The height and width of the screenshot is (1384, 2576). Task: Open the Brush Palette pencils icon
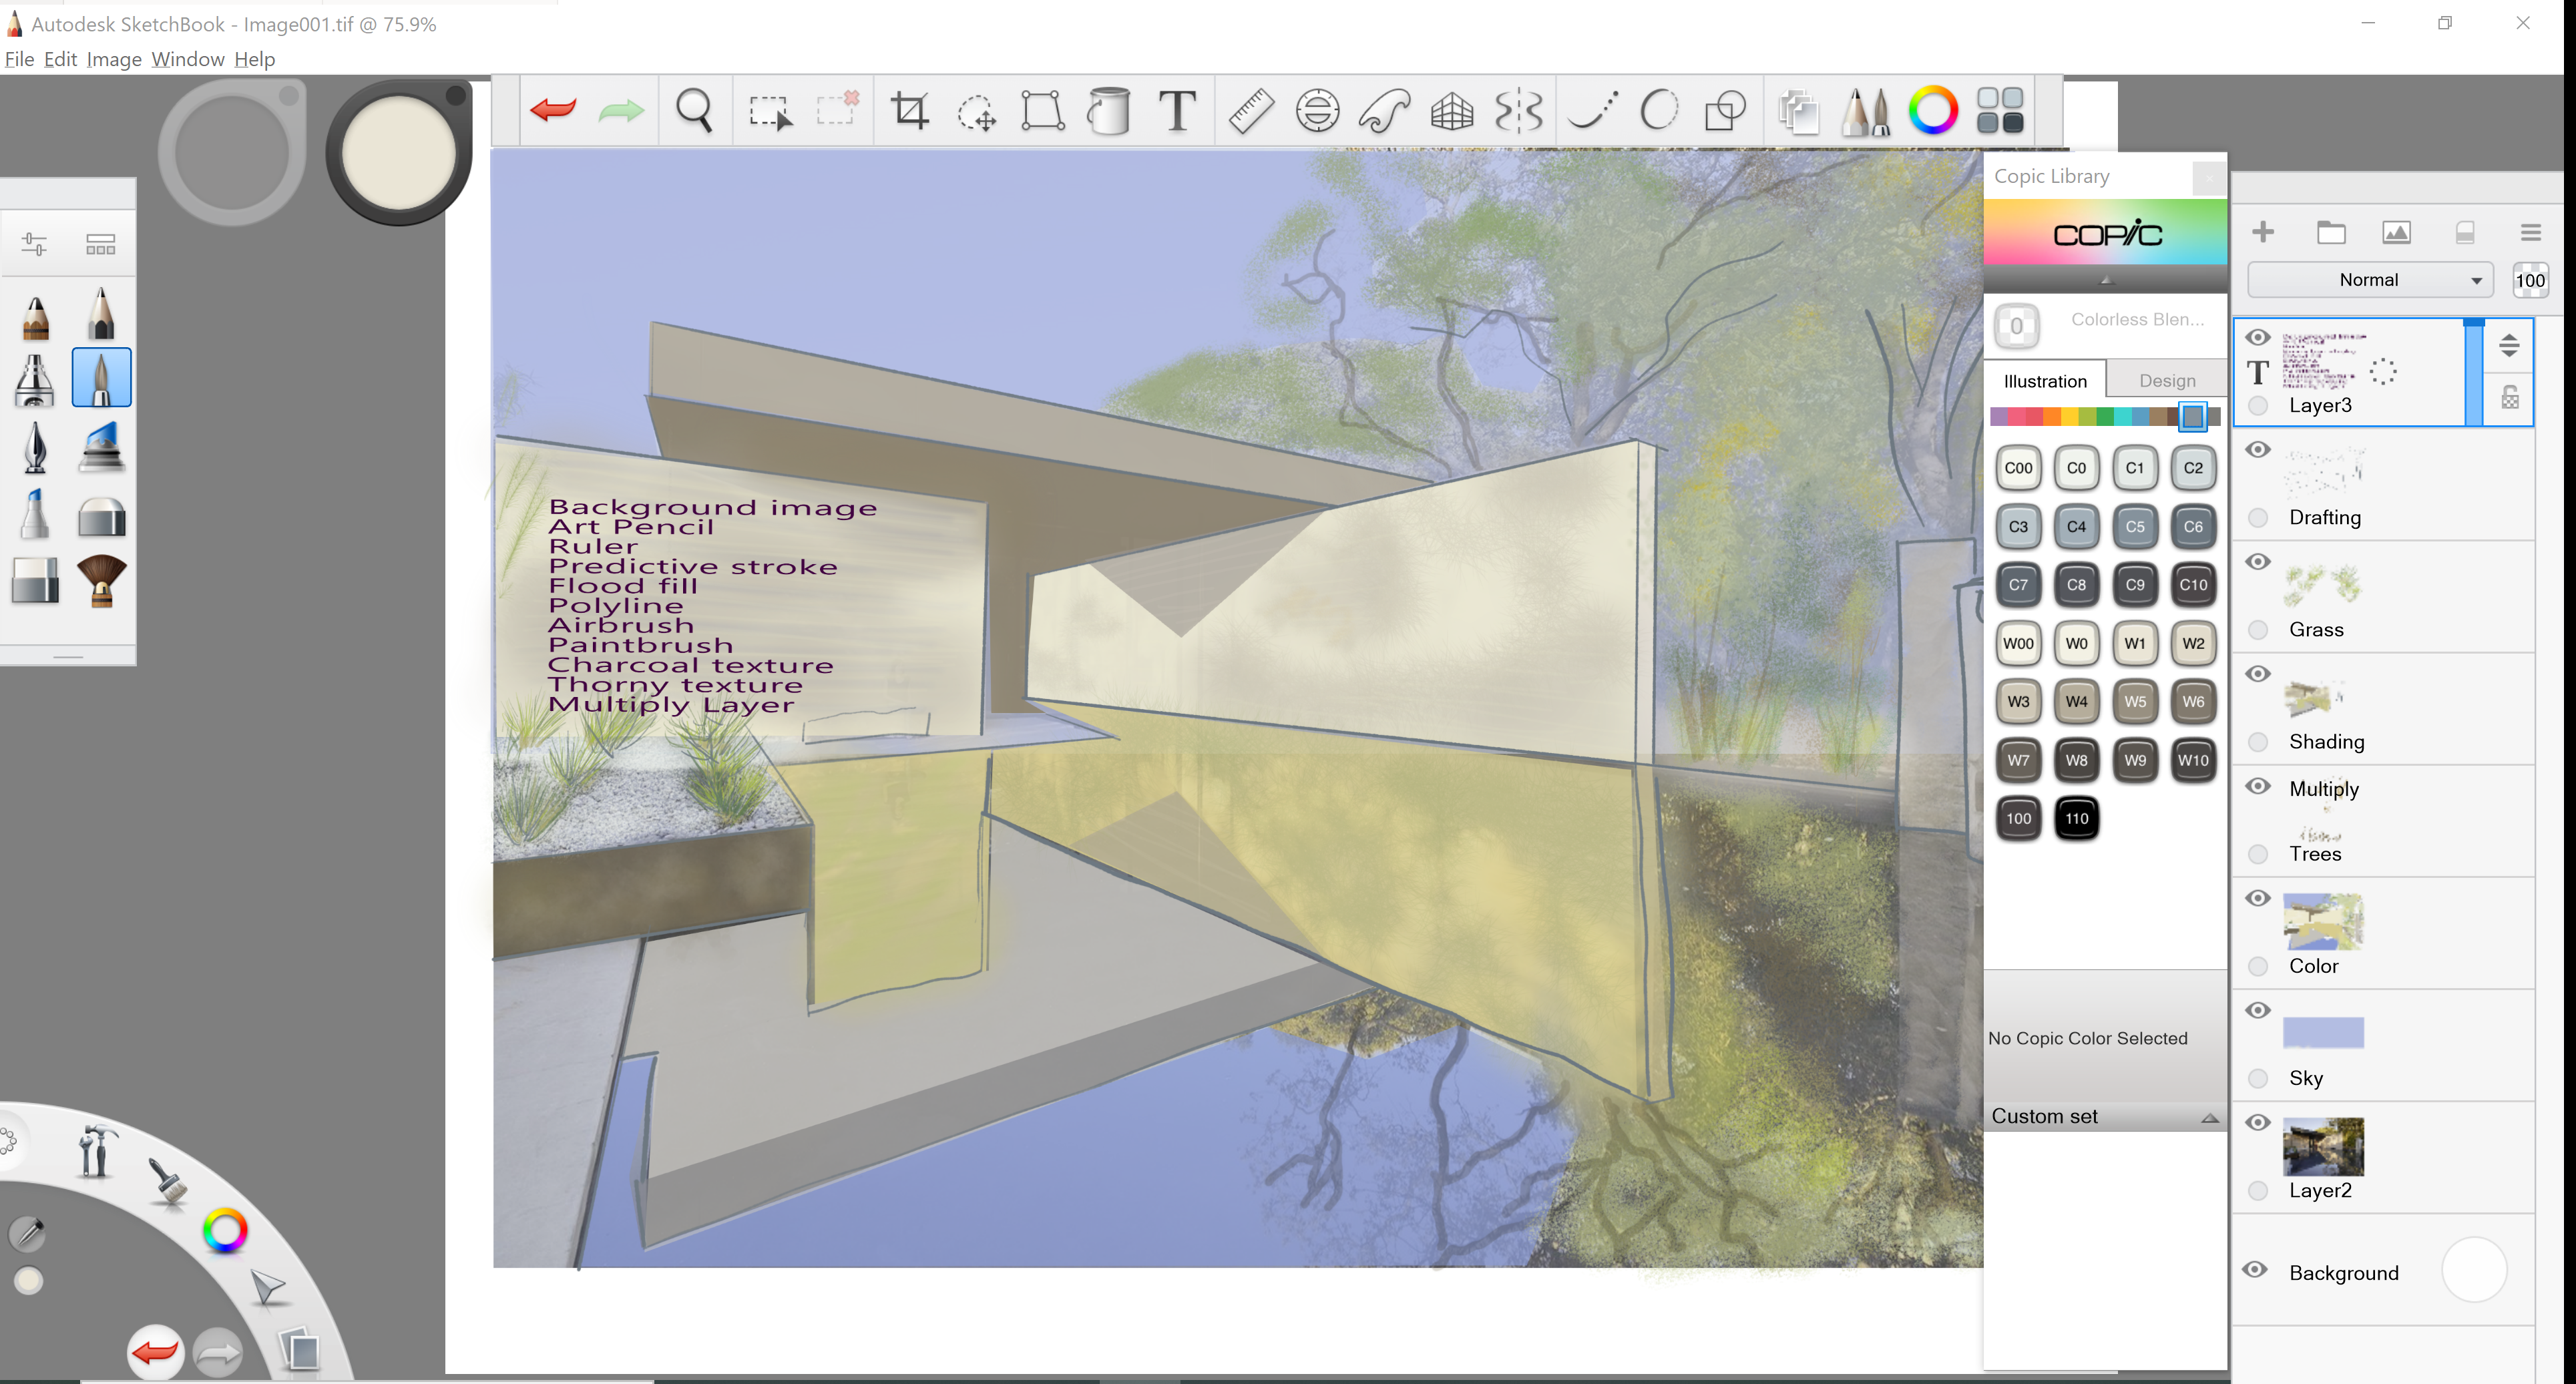pyautogui.click(x=1866, y=110)
